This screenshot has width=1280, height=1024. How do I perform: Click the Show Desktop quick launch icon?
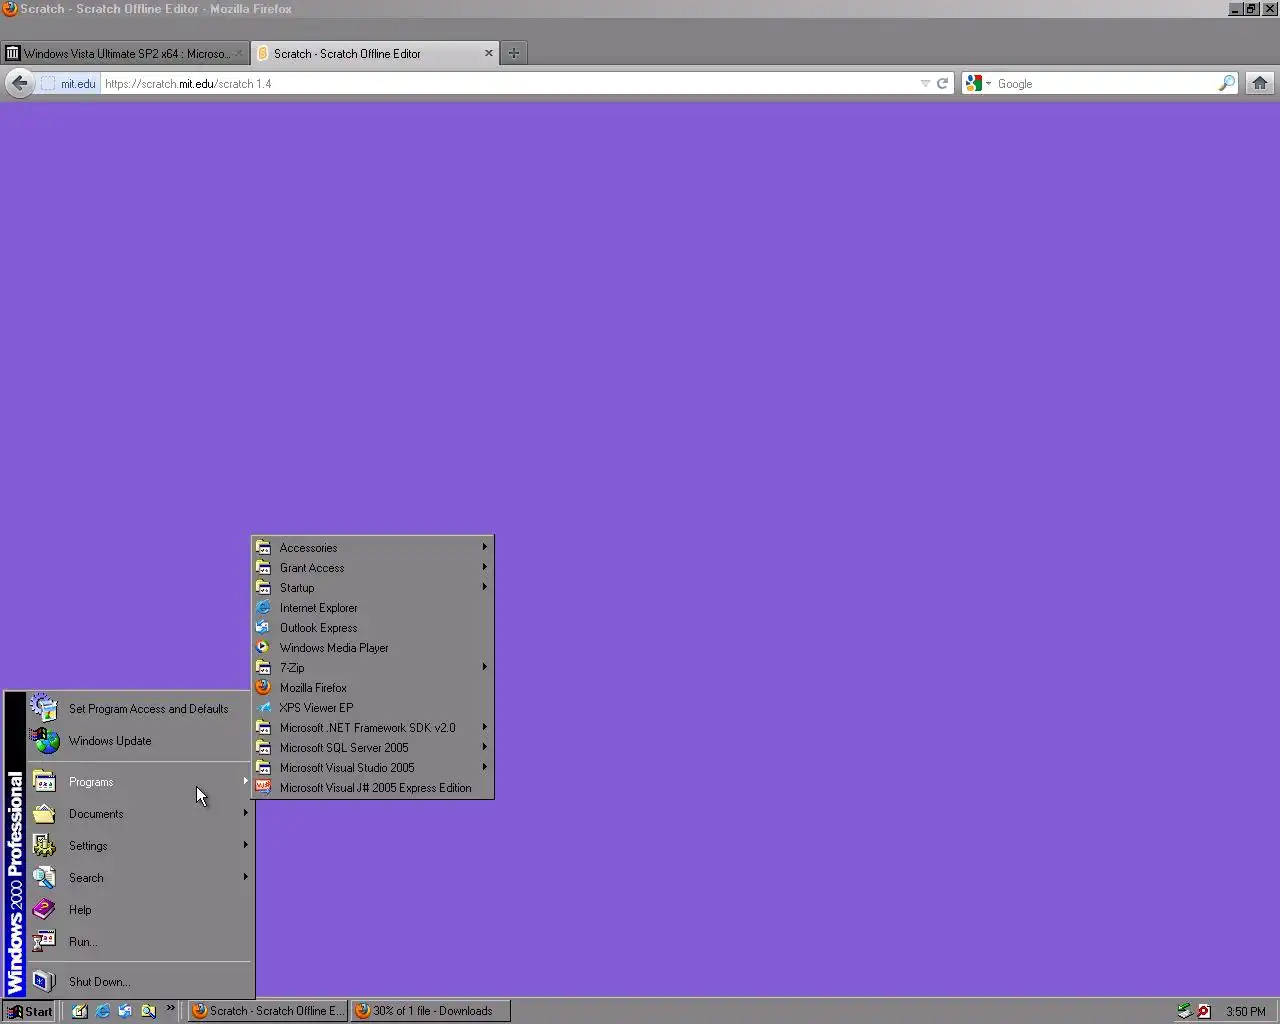[x=80, y=1011]
